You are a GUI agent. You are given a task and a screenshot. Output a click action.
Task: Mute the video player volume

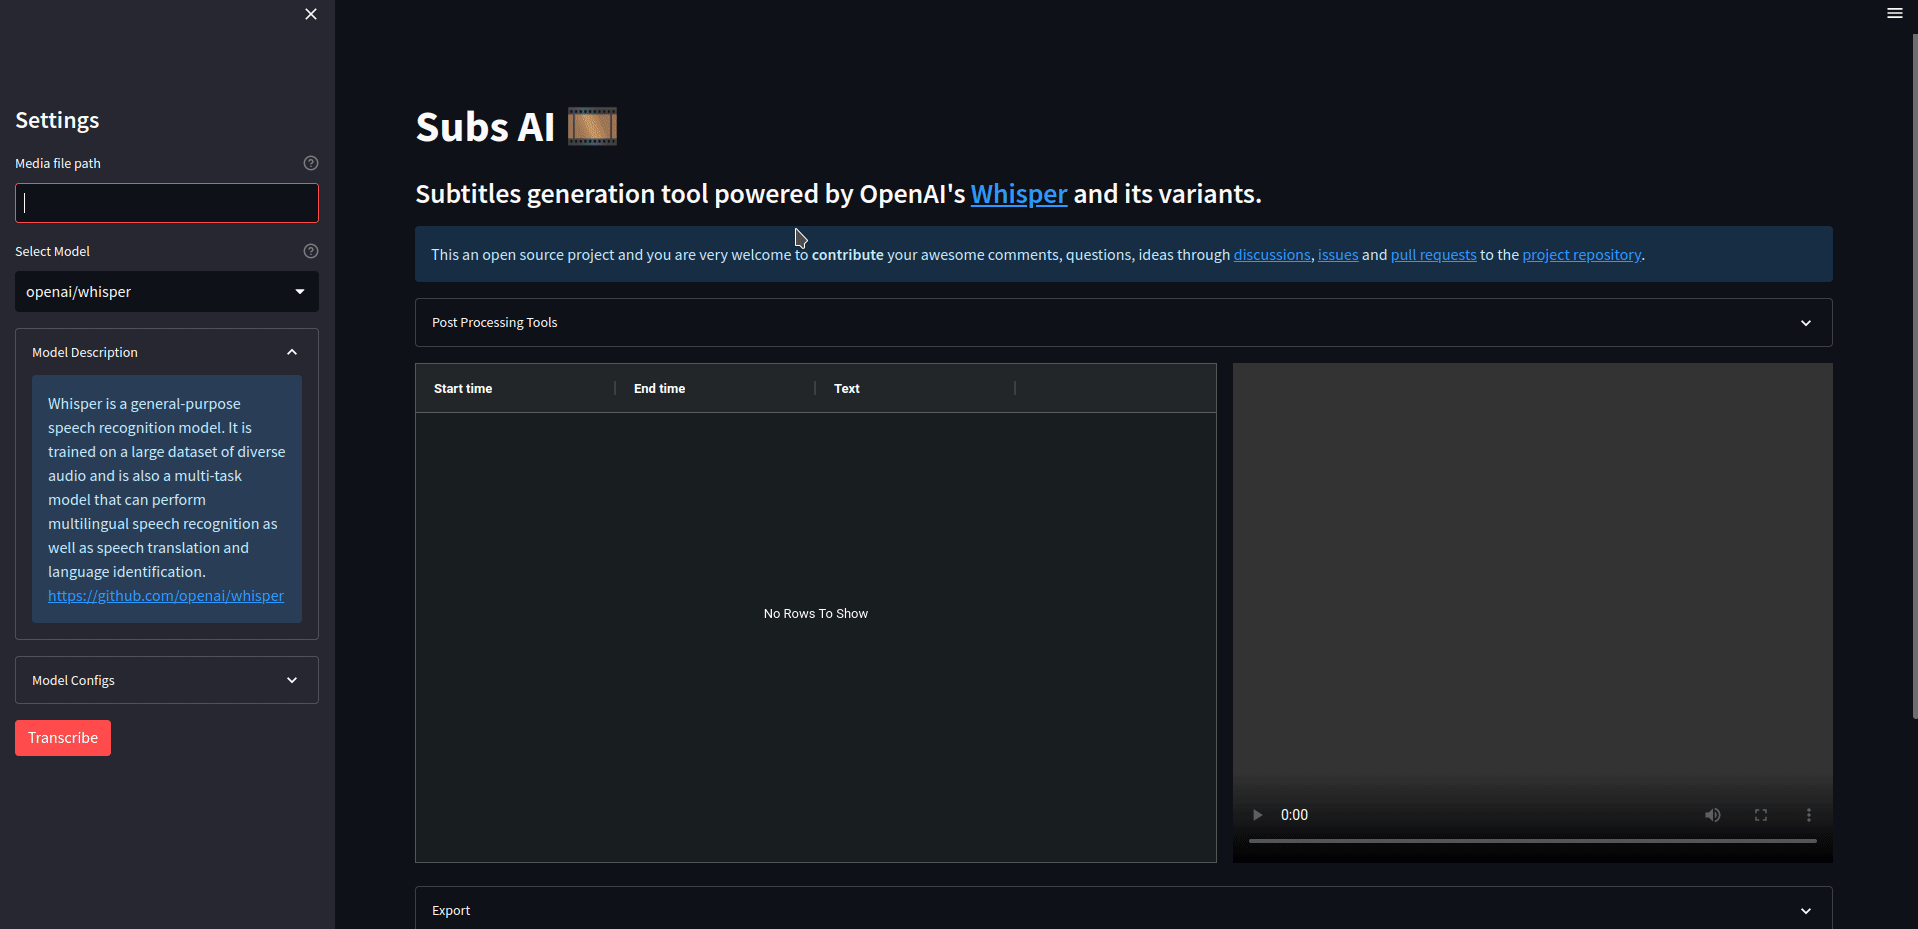pyautogui.click(x=1713, y=815)
